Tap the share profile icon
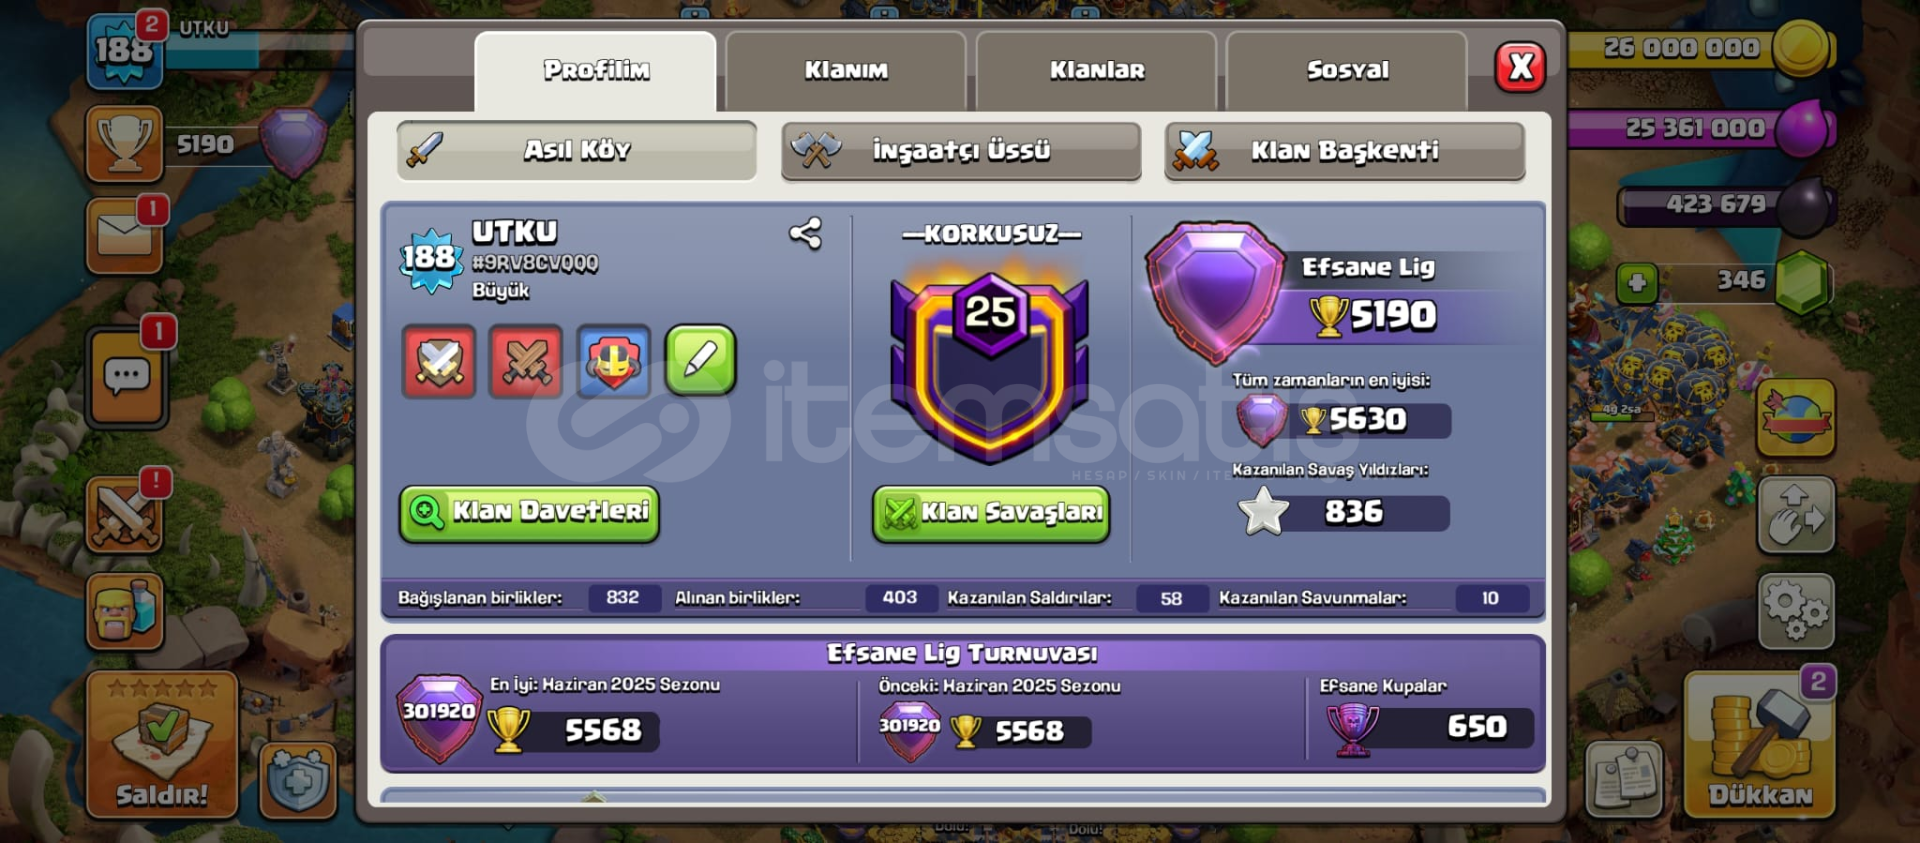The width and height of the screenshot is (1920, 843). click(806, 234)
